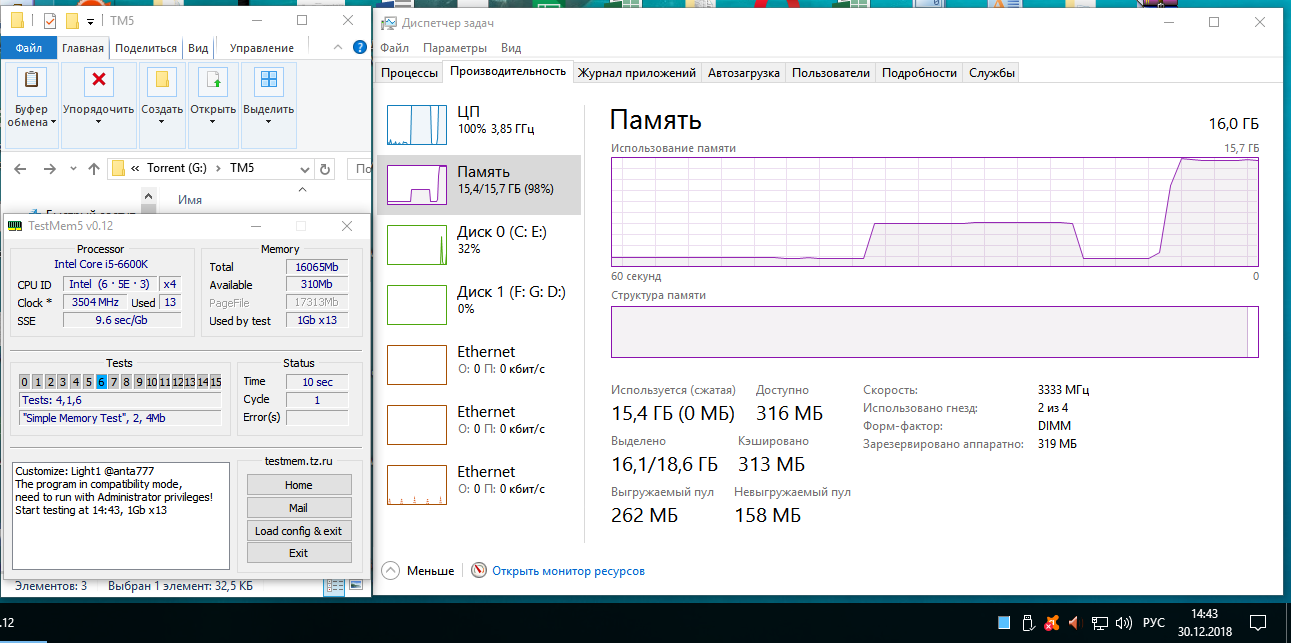Click the new folder icon in Explorer quick access toolbar

coord(71,20)
